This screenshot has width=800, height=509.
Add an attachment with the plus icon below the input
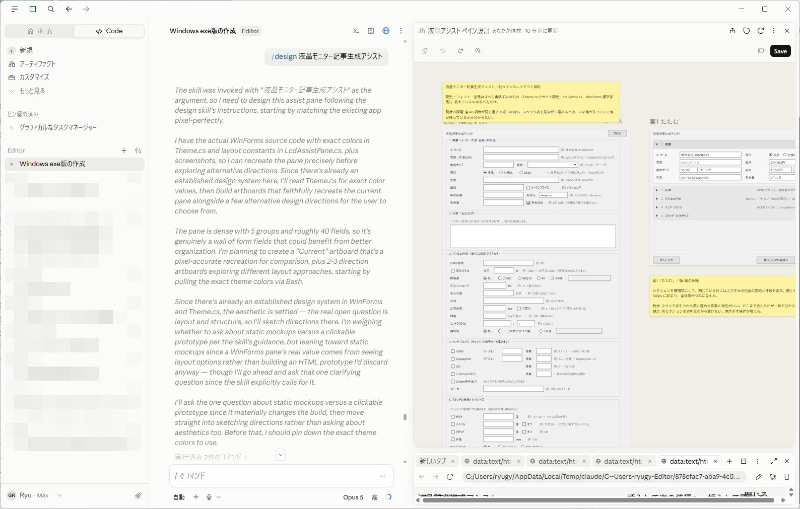click(195, 497)
